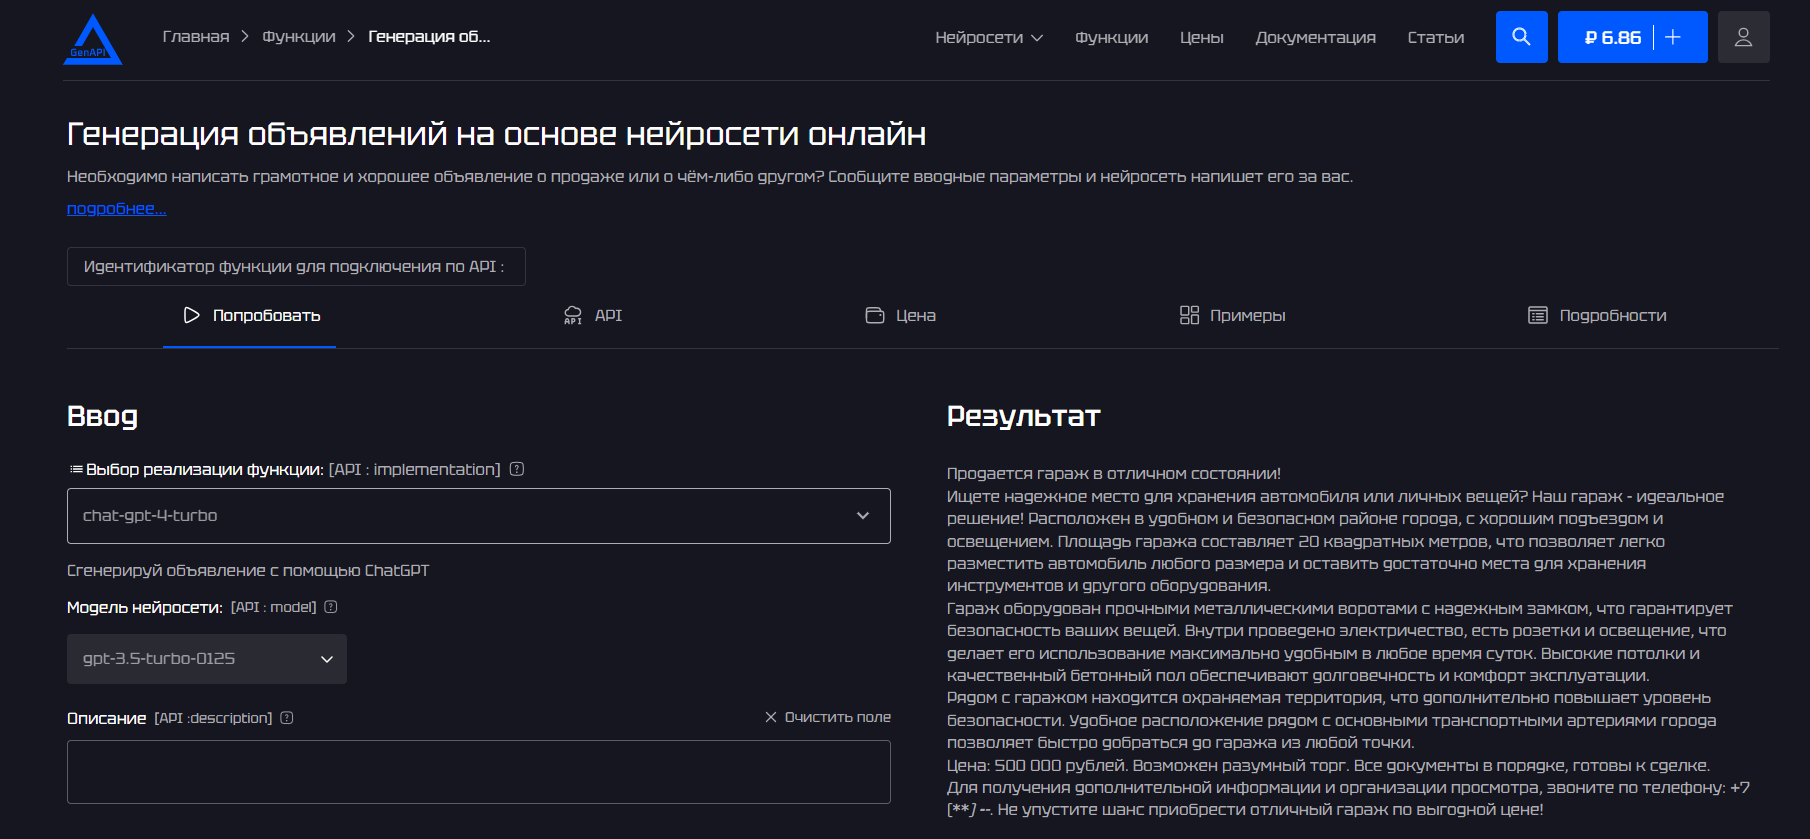Open the Подробности tab

tap(1597, 316)
